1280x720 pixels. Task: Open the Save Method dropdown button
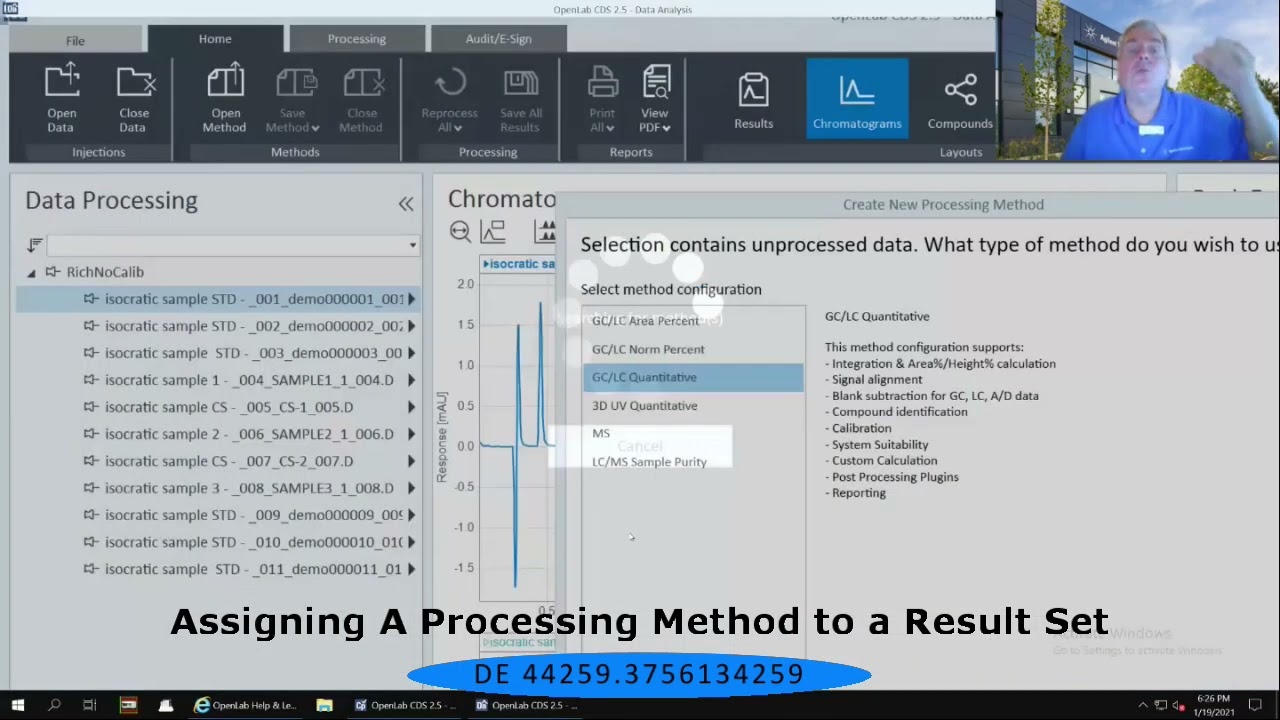[292, 98]
